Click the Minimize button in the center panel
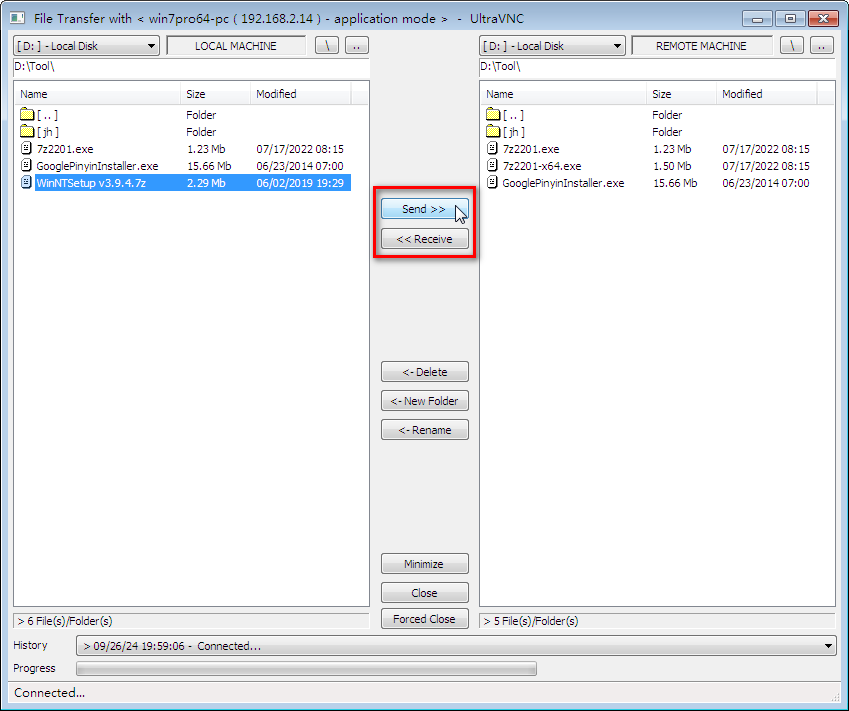 pyautogui.click(x=424, y=564)
